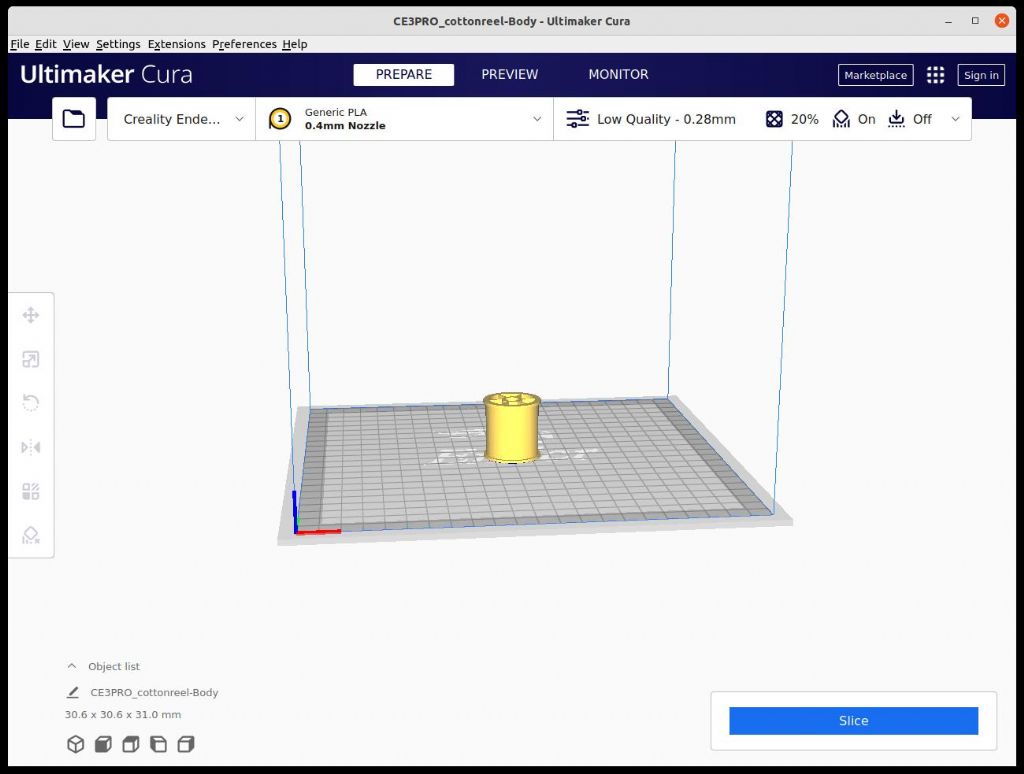Open the Marketplace
The height and width of the screenshot is (774, 1024).
(875, 75)
